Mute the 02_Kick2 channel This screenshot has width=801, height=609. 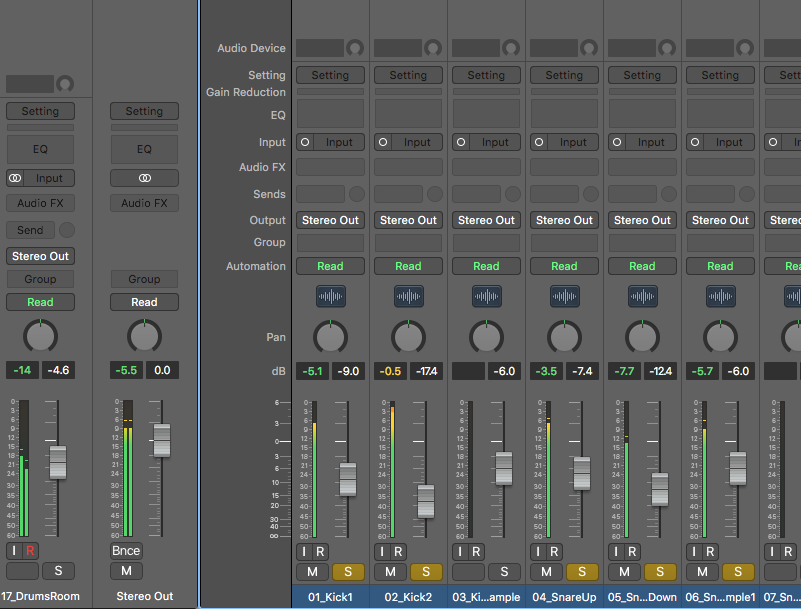[x=390, y=572]
